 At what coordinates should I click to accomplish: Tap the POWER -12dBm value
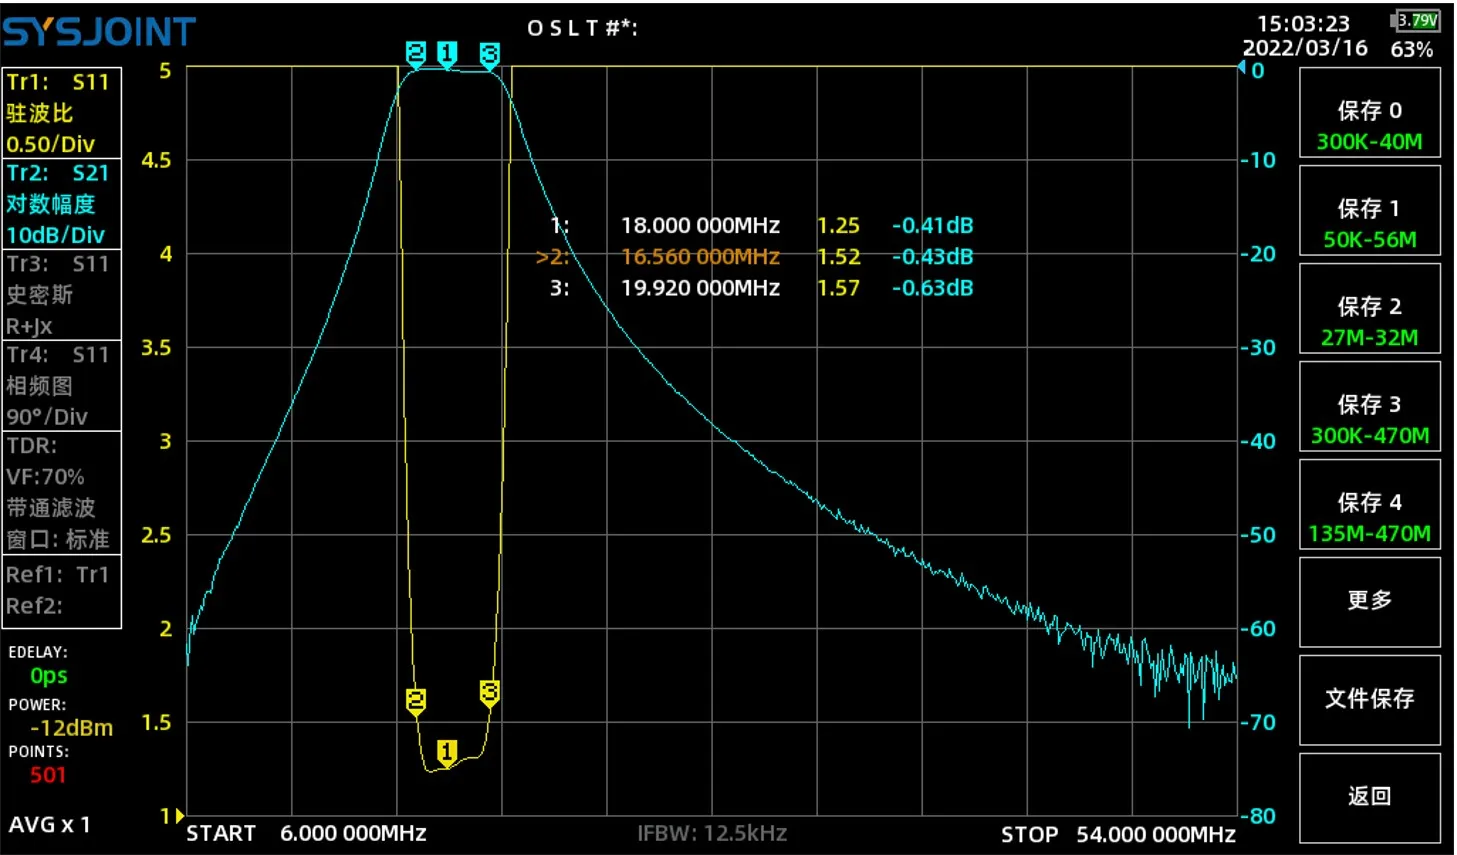(x=71, y=728)
